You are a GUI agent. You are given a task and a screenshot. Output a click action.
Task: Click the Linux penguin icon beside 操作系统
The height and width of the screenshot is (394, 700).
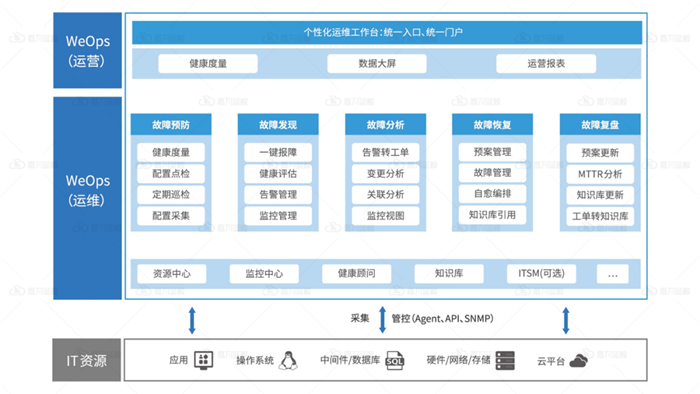click(288, 361)
